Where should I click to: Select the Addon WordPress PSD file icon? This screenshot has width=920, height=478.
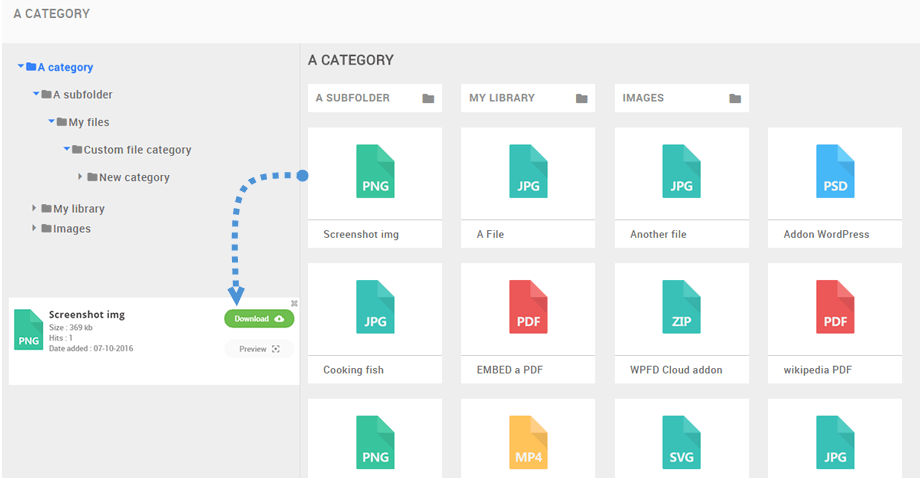pyautogui.click(x=835, y=171)
